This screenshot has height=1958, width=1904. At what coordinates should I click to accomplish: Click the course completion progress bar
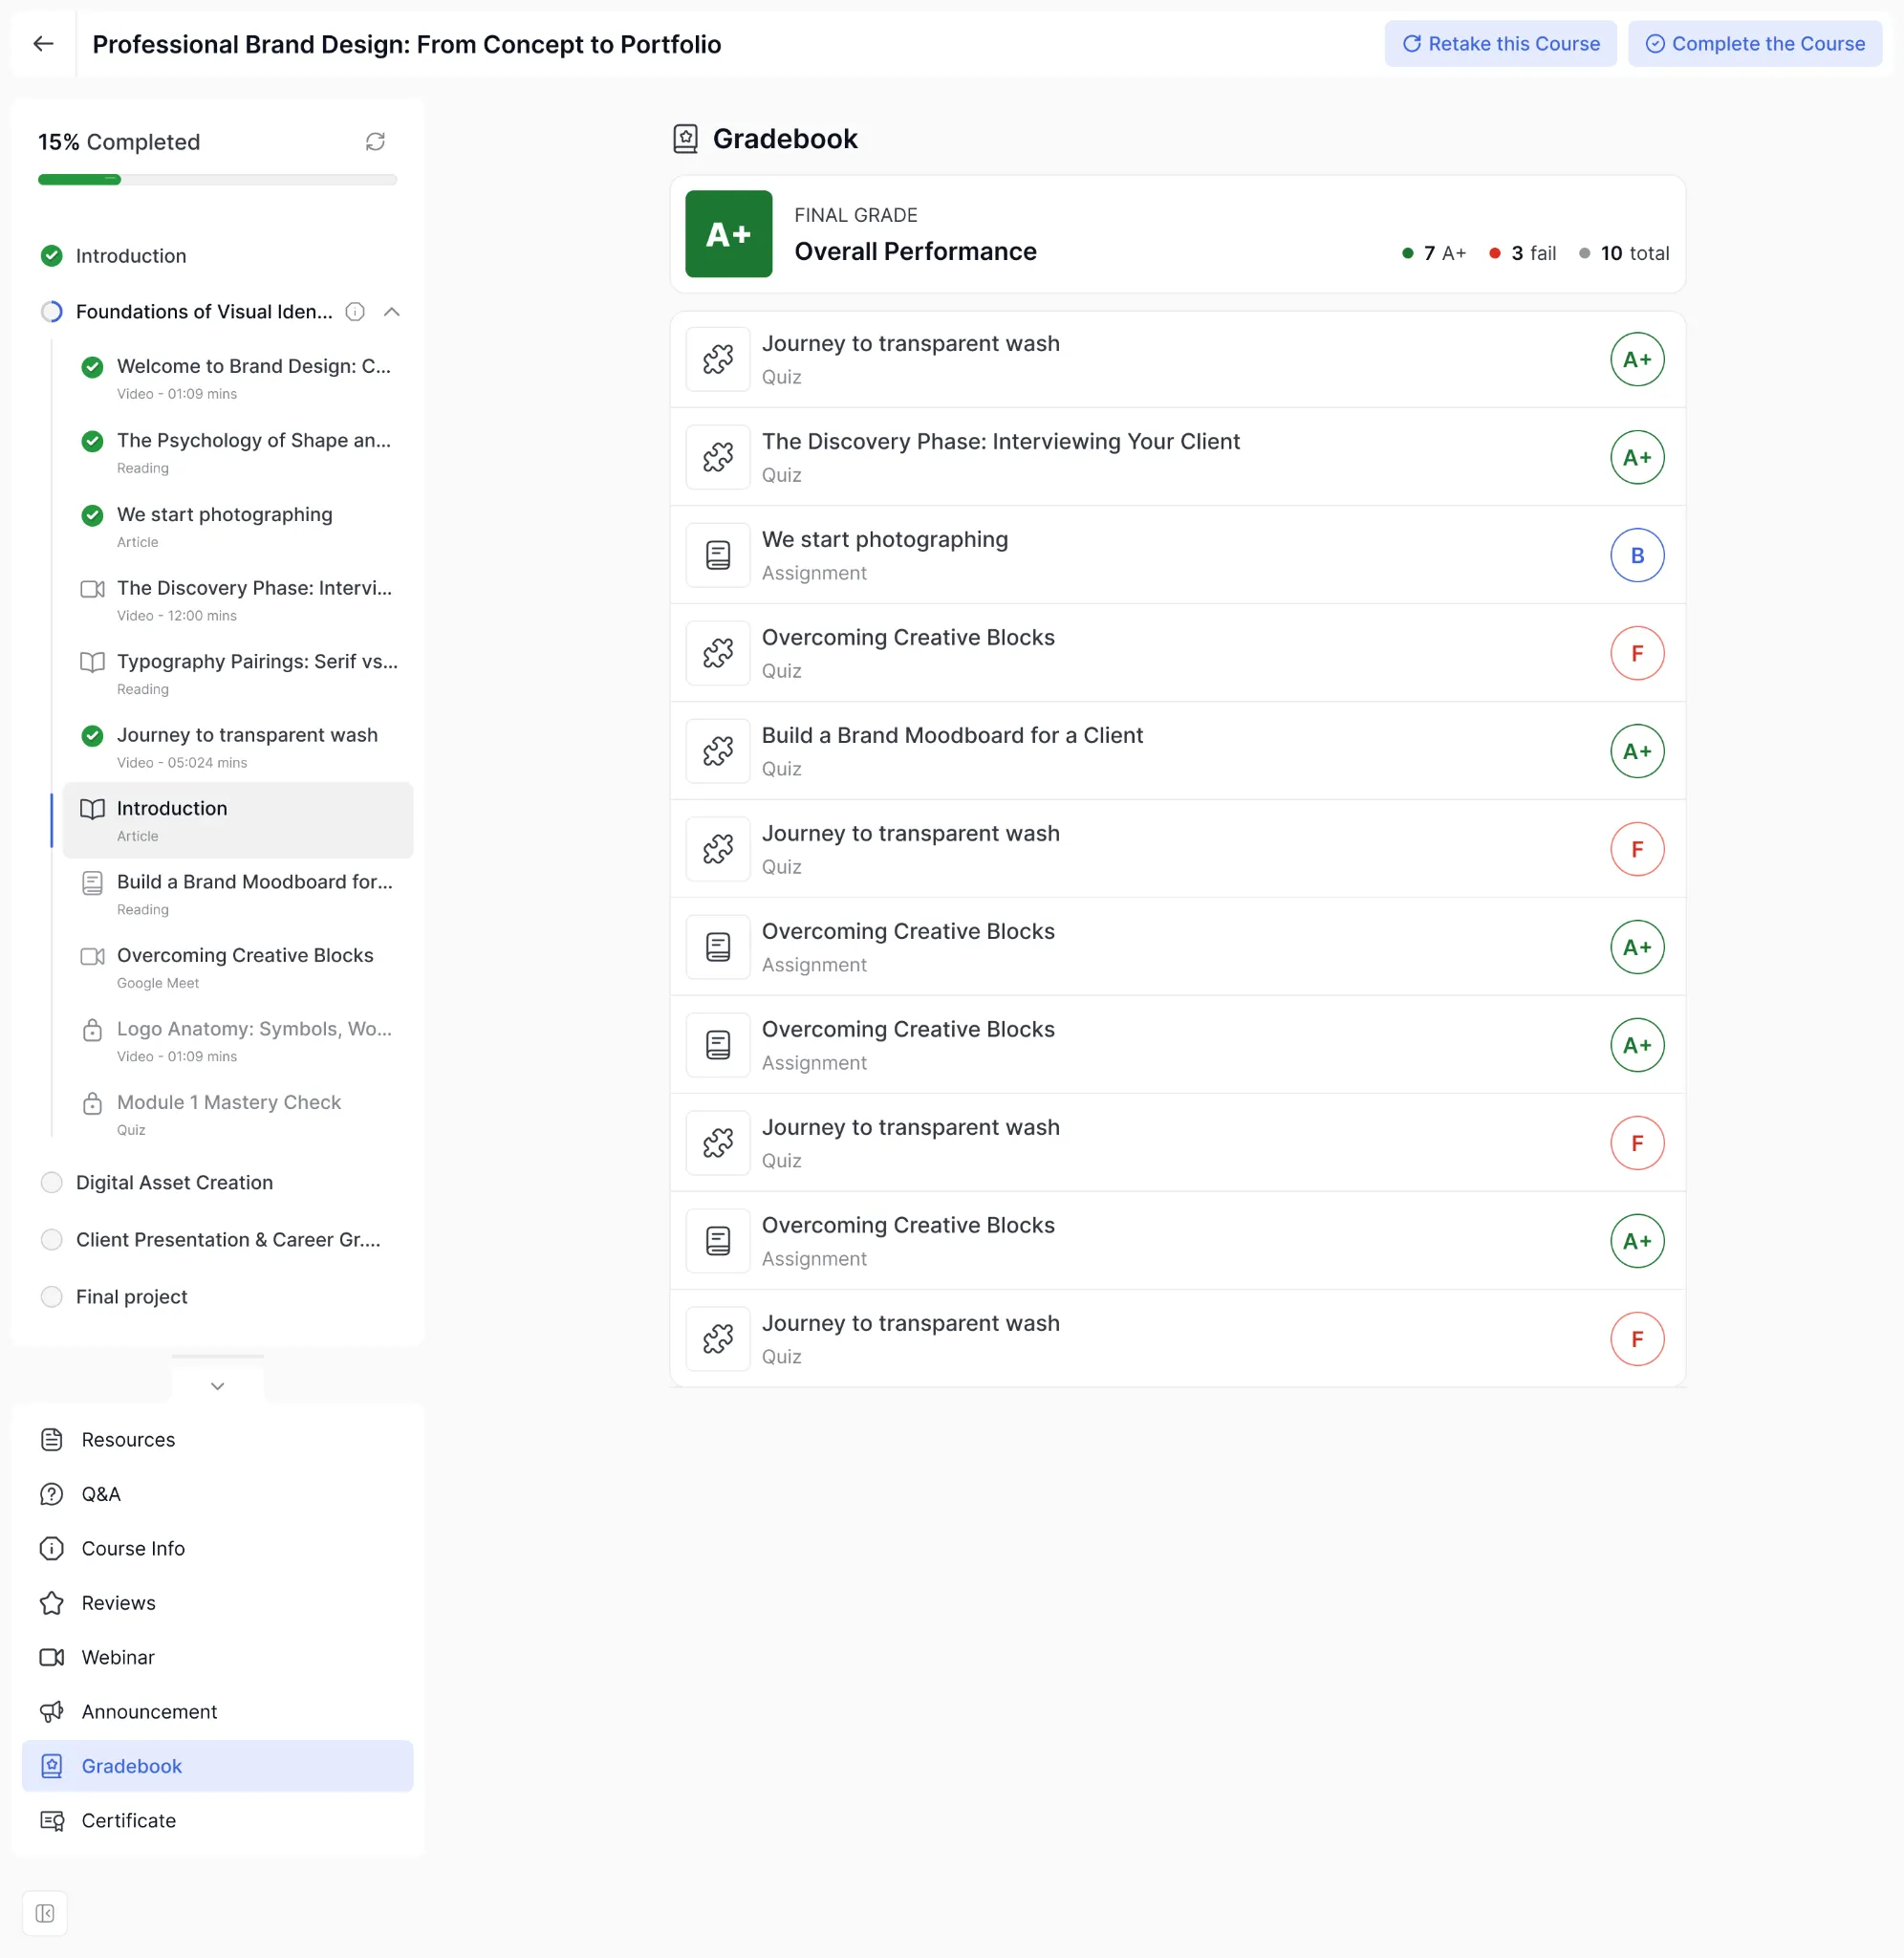[217, 180]
